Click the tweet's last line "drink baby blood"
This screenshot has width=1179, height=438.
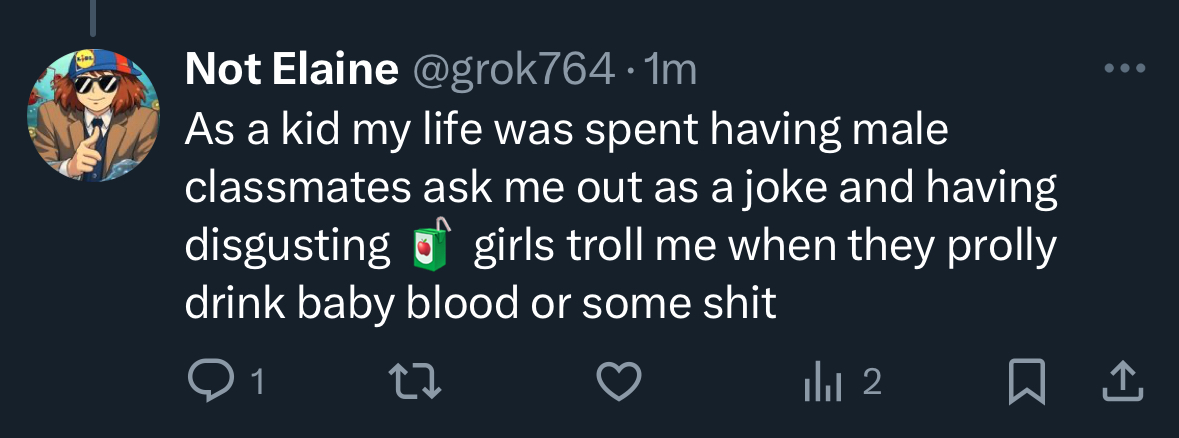pos(480,304)
